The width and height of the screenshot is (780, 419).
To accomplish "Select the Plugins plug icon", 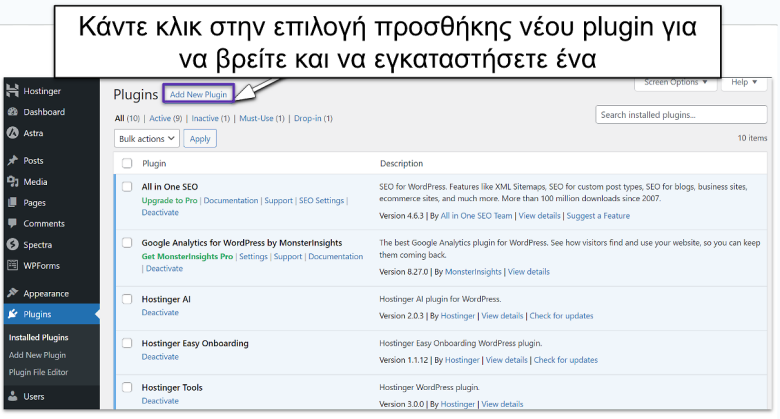I will tap(12, 314).
